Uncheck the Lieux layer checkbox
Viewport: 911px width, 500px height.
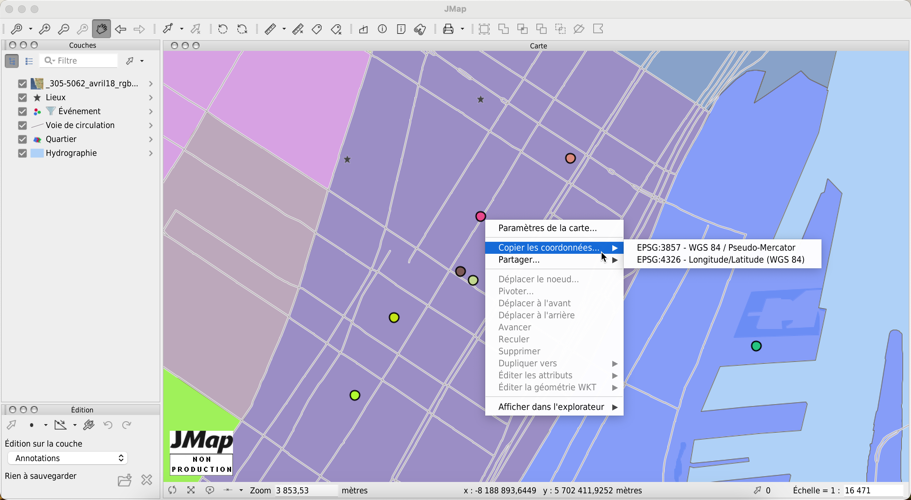click(22, 98)
